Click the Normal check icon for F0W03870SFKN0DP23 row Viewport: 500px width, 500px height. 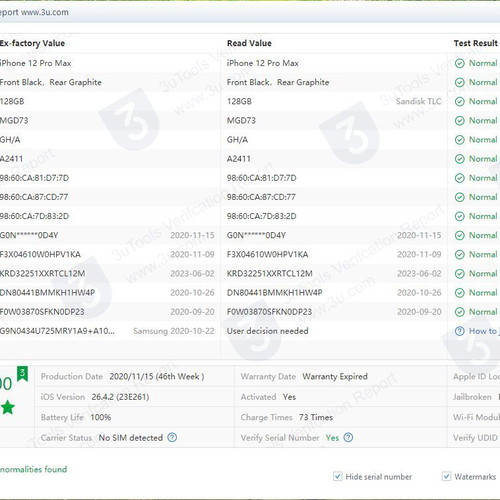pos(460,312)
